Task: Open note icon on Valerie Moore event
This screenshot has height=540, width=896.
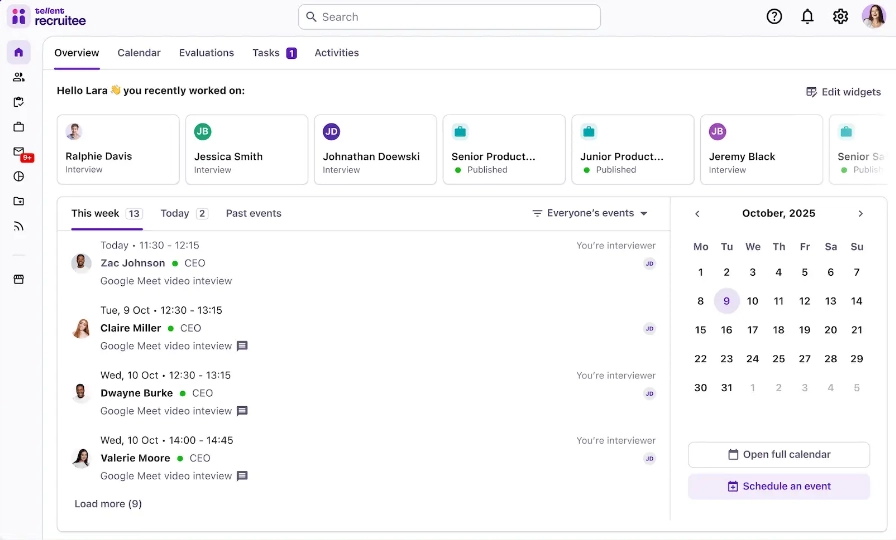Action: [x=242, y=476]
